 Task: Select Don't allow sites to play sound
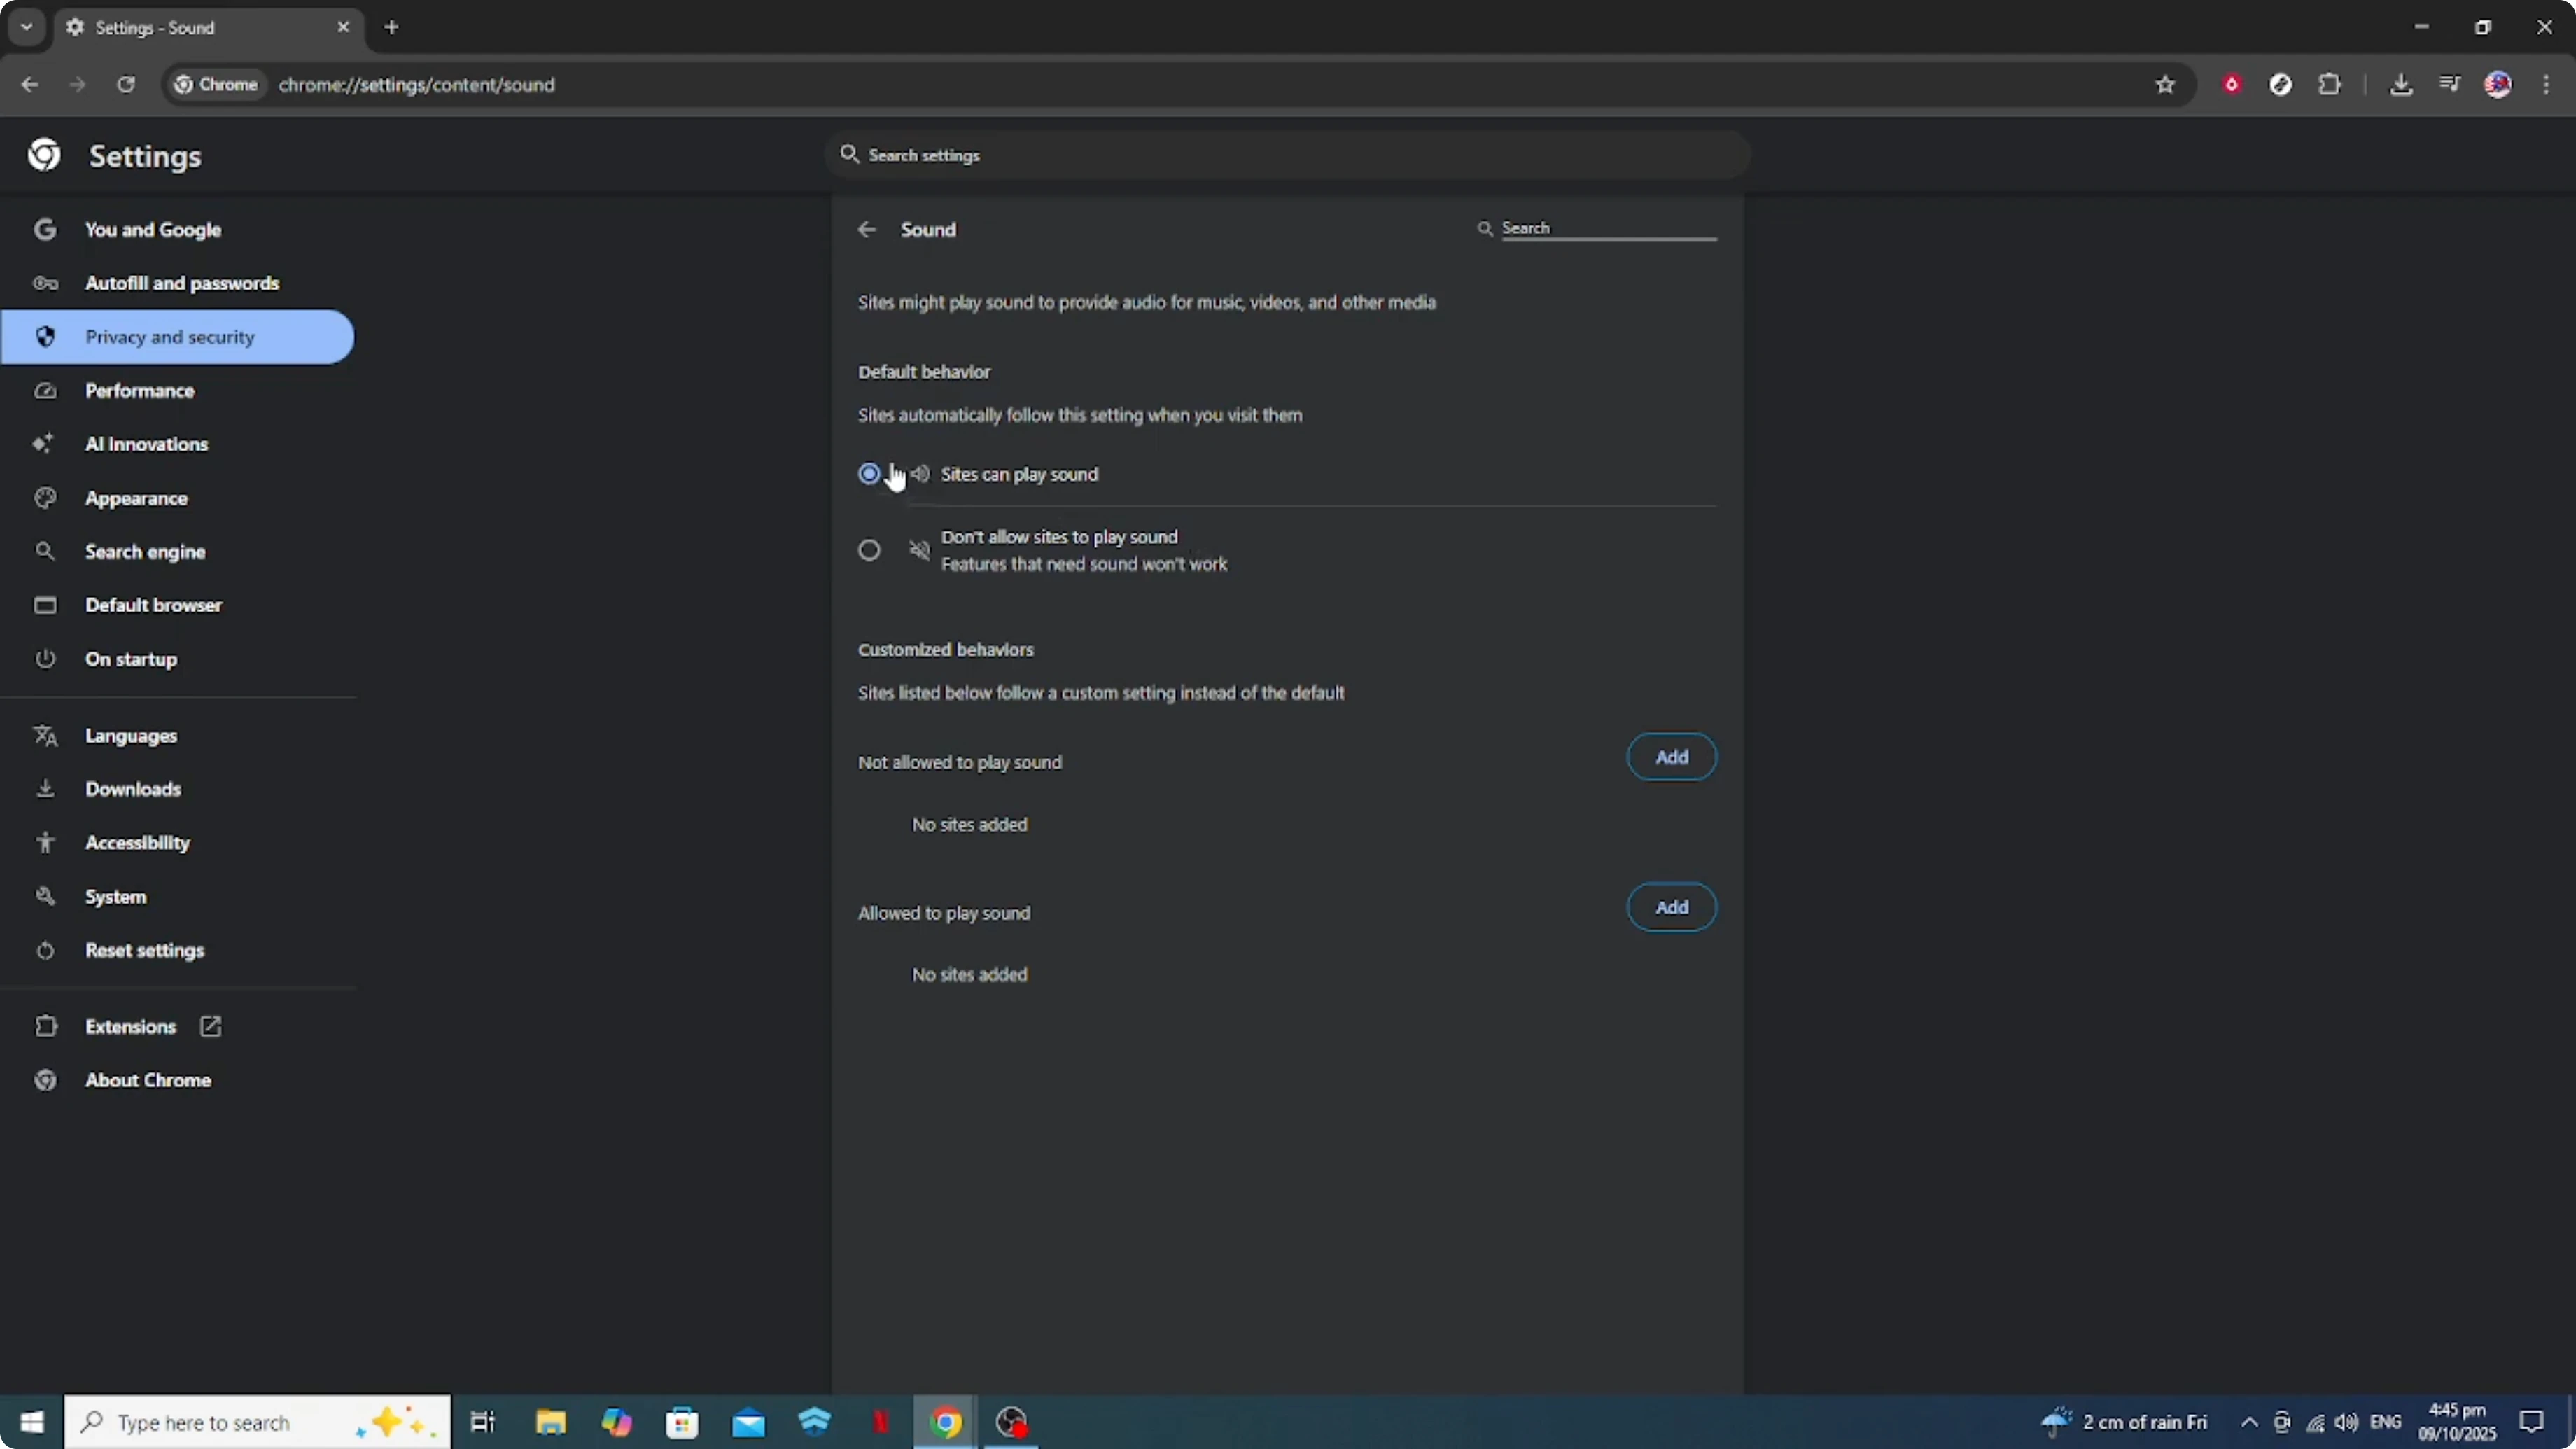tap(869, 550)
